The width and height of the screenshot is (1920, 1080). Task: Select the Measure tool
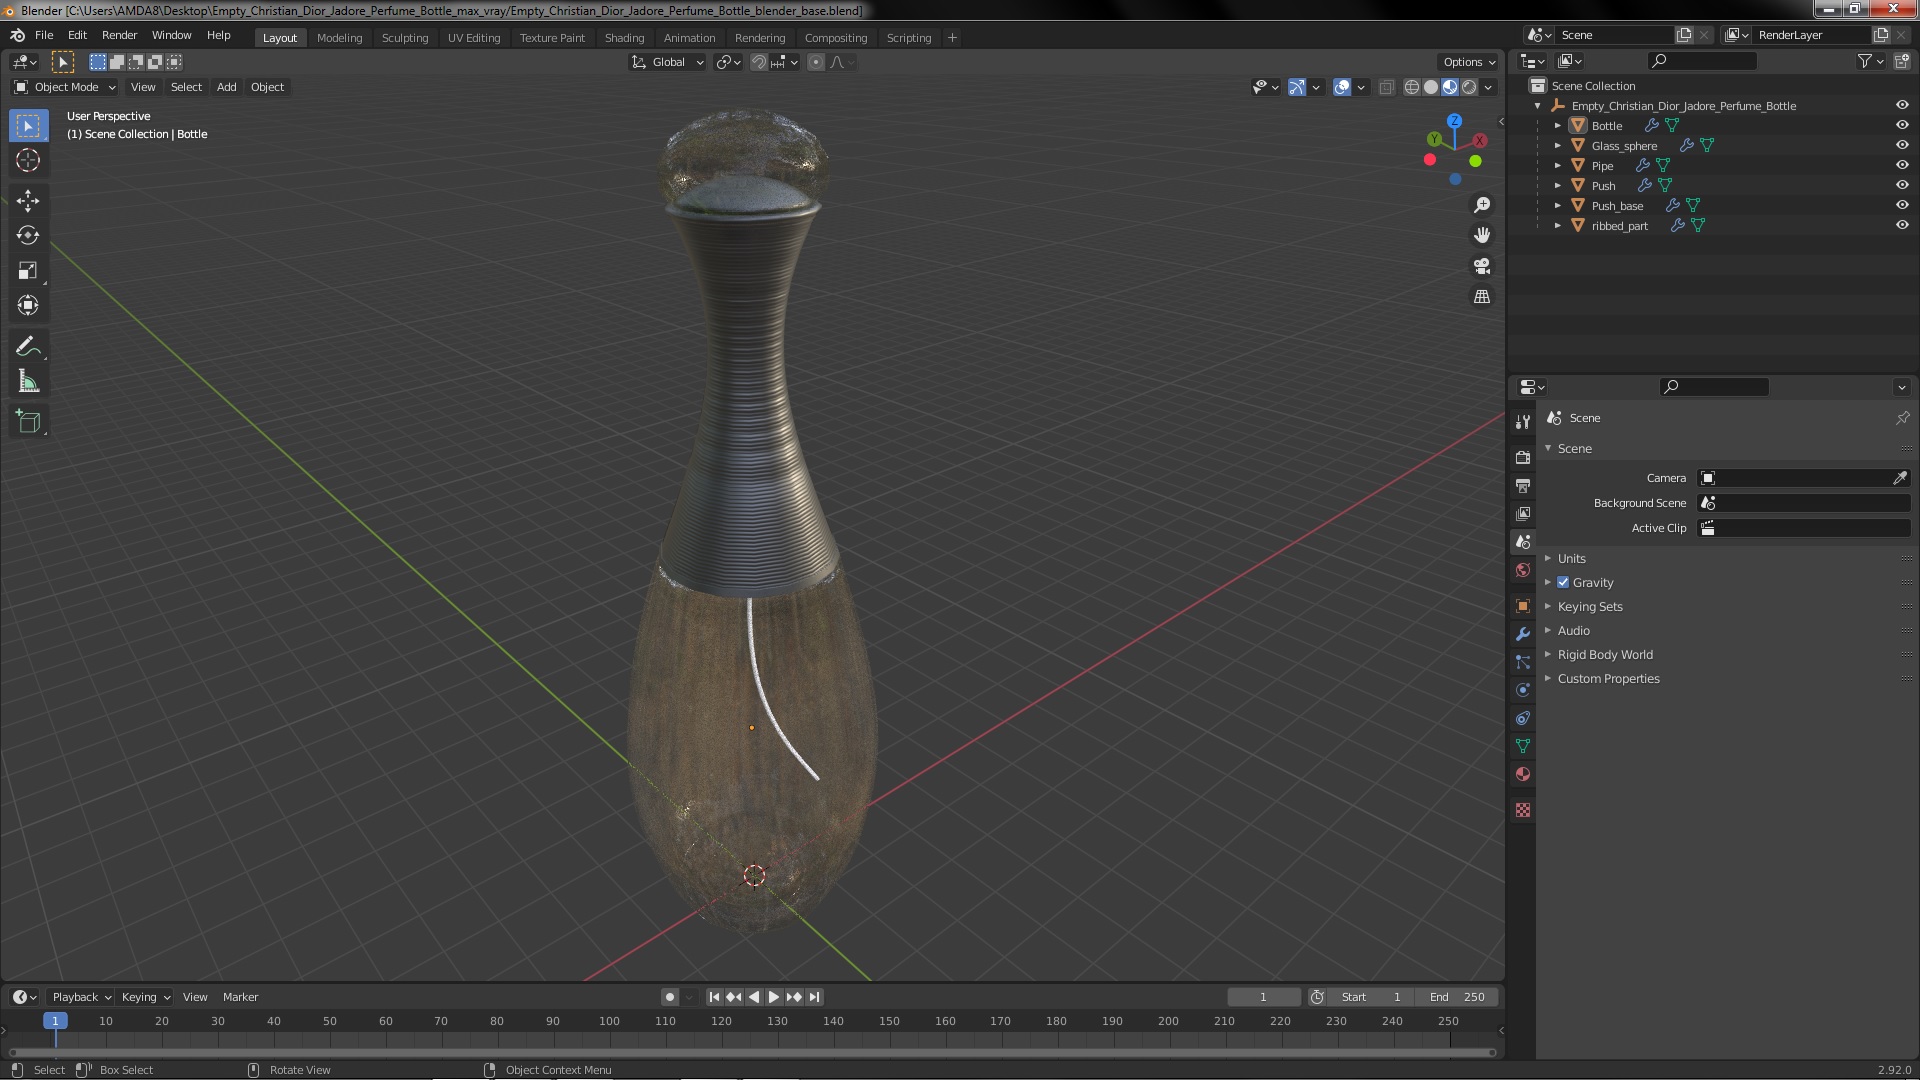[x=28, y=382]
